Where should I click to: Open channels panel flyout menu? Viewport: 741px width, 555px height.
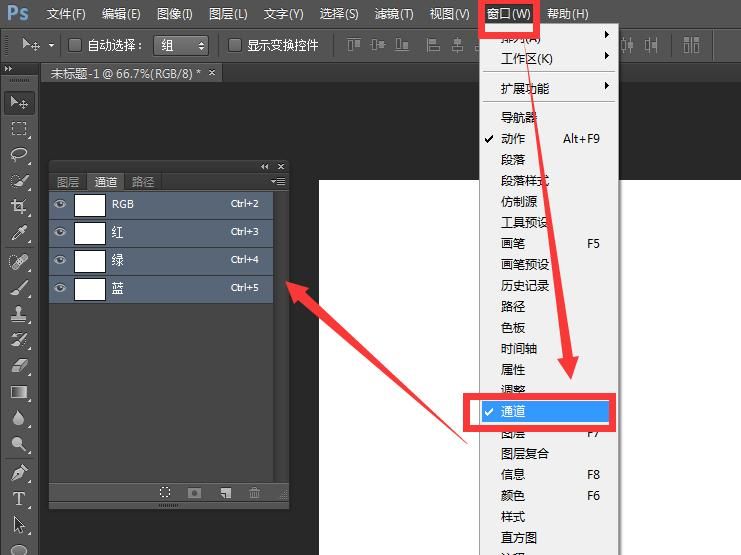(278, 182)
